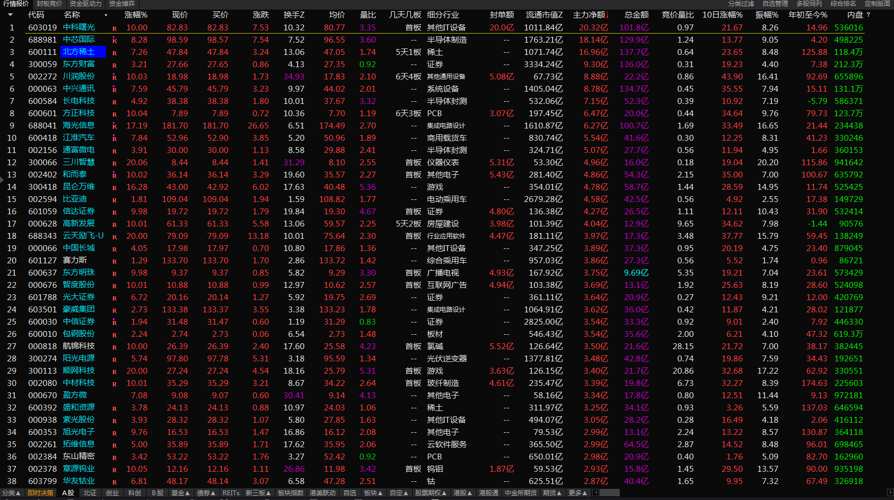Expand the 基金 bottom tab menu
This screenshot has height=500, width=894.
[x=180, y=493]
